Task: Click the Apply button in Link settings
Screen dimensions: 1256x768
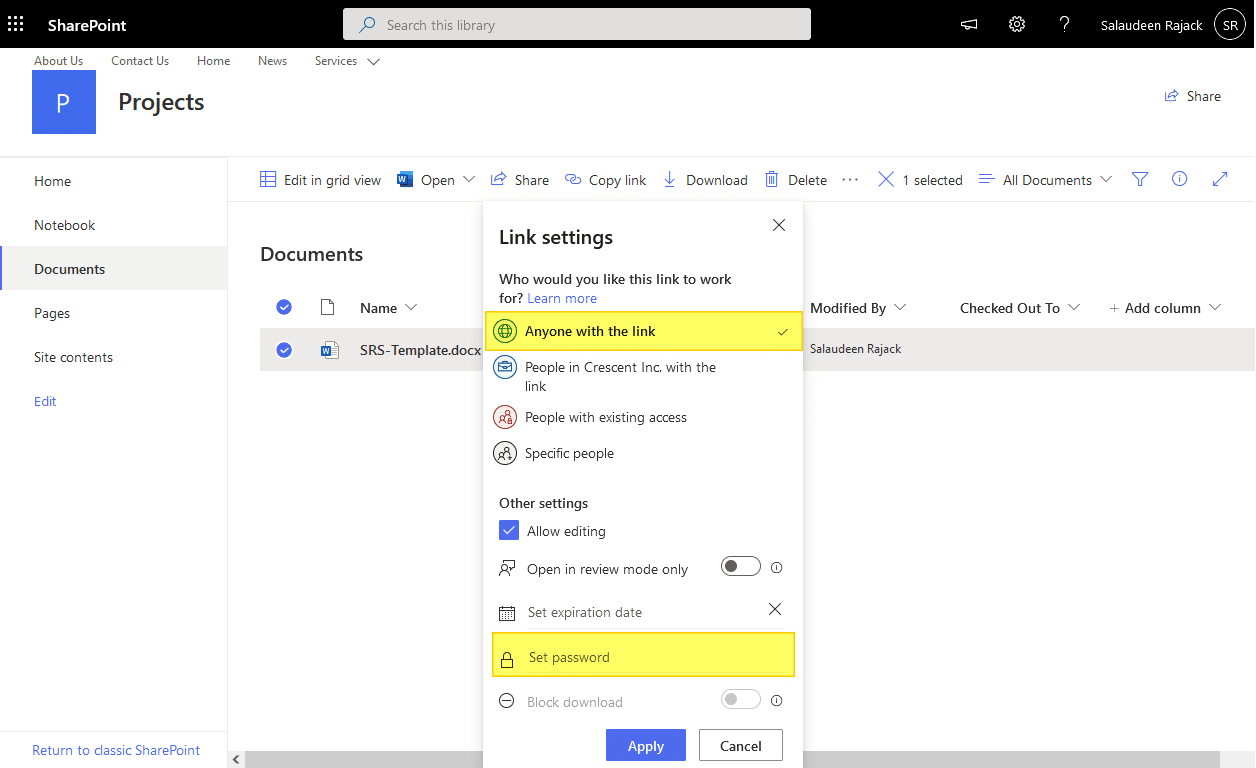Action: point(645,745)
